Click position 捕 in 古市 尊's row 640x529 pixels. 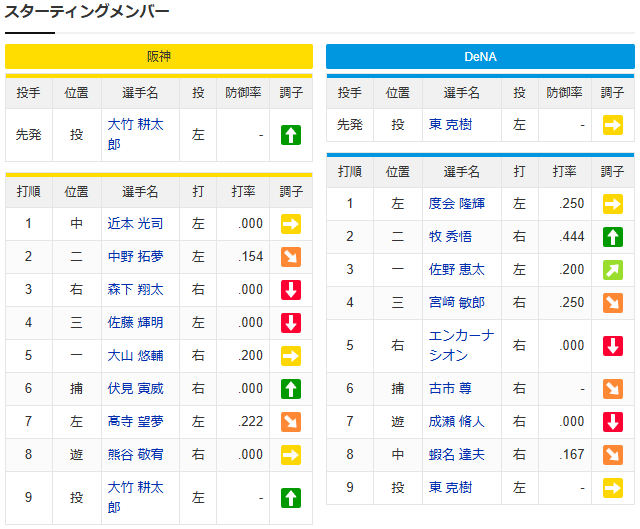(x=398, y=389)
